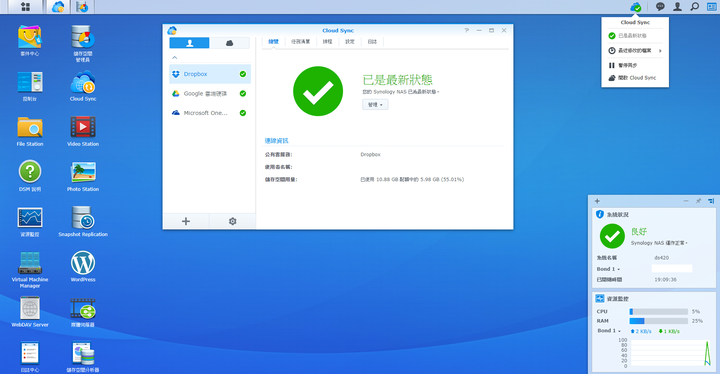The width and height of the screenshot is (720, 374).
Task: Click the RAM usage bar in widget
Action: point(658,321)
